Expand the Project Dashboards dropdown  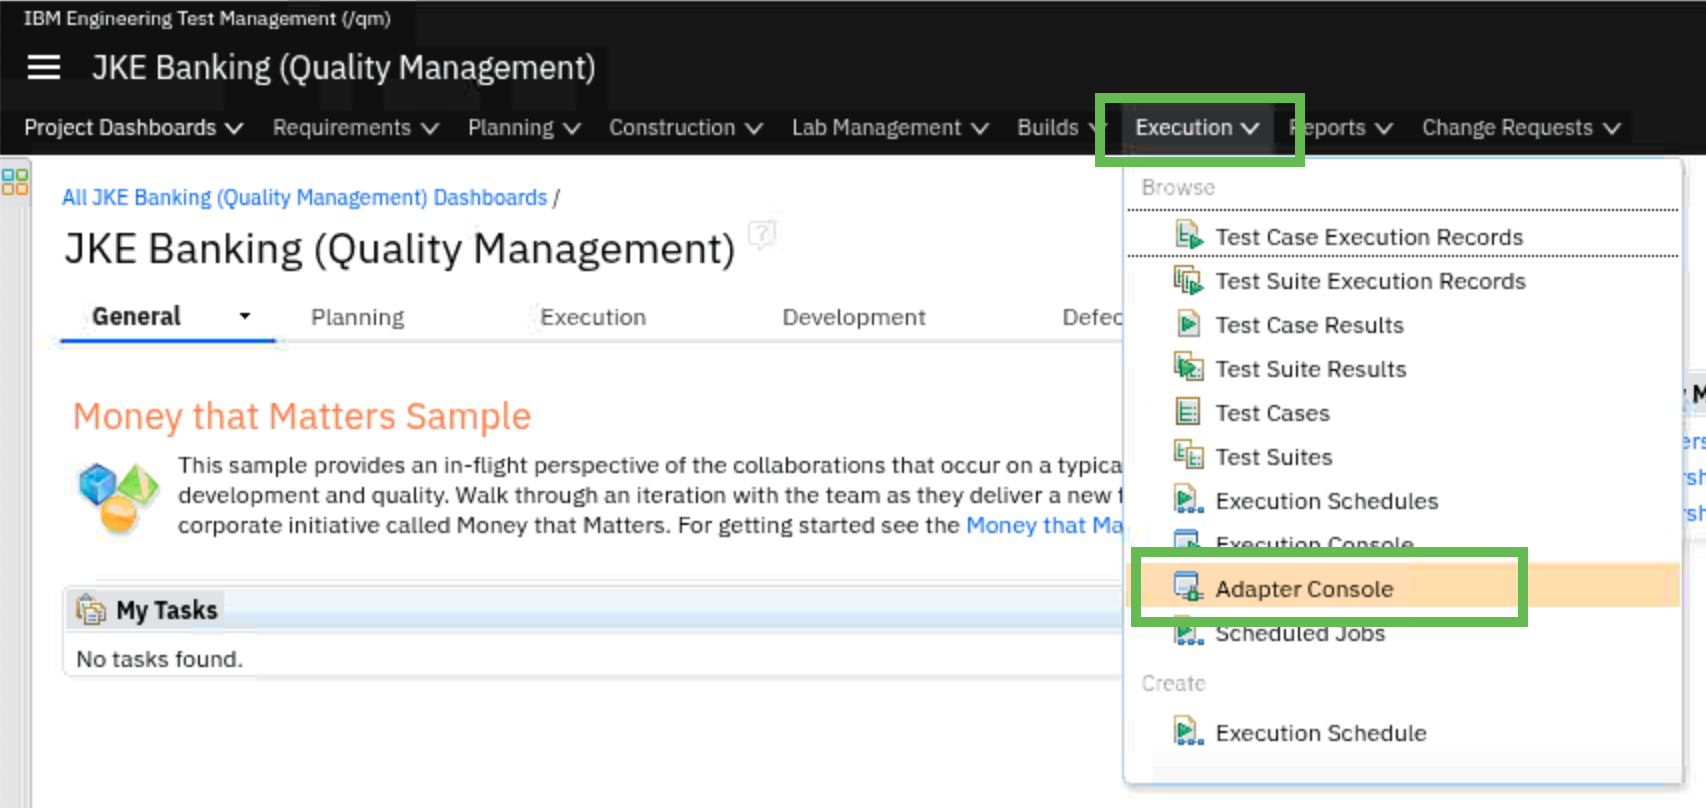pyautogui.click(x=133, y=128)
